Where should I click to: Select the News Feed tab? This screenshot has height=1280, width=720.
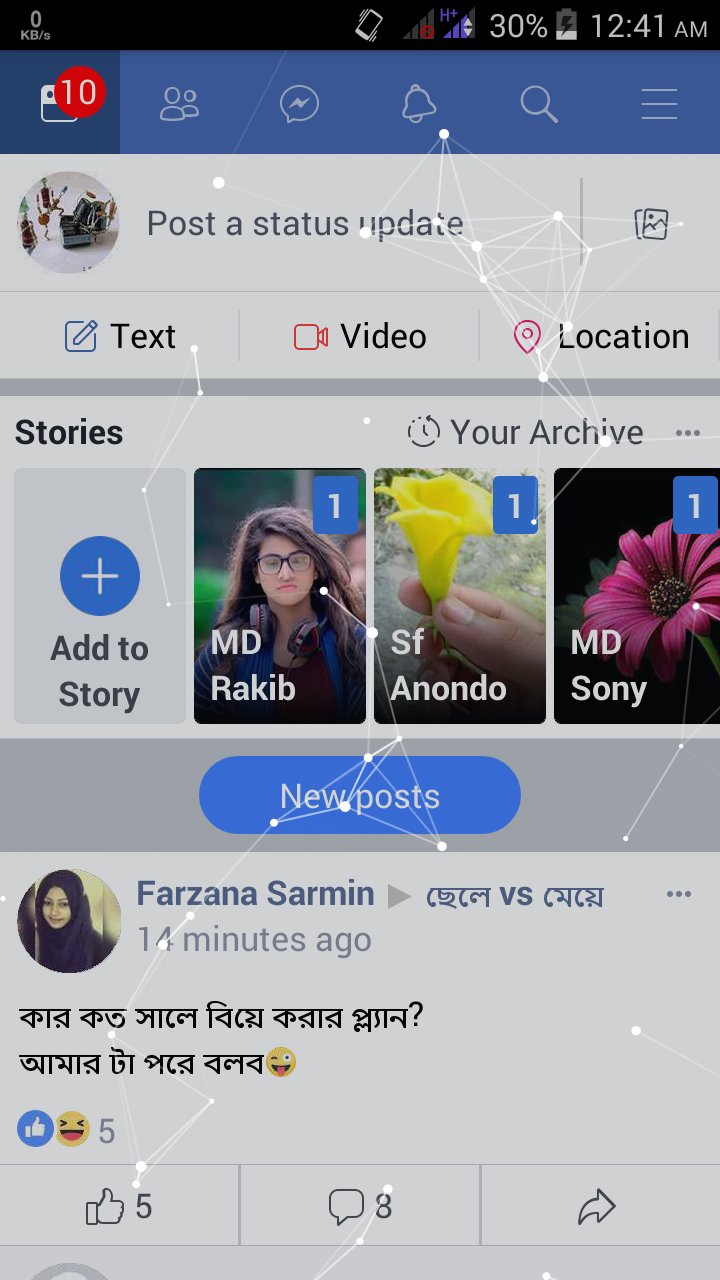pyautogui.click(x=59, y=104)
